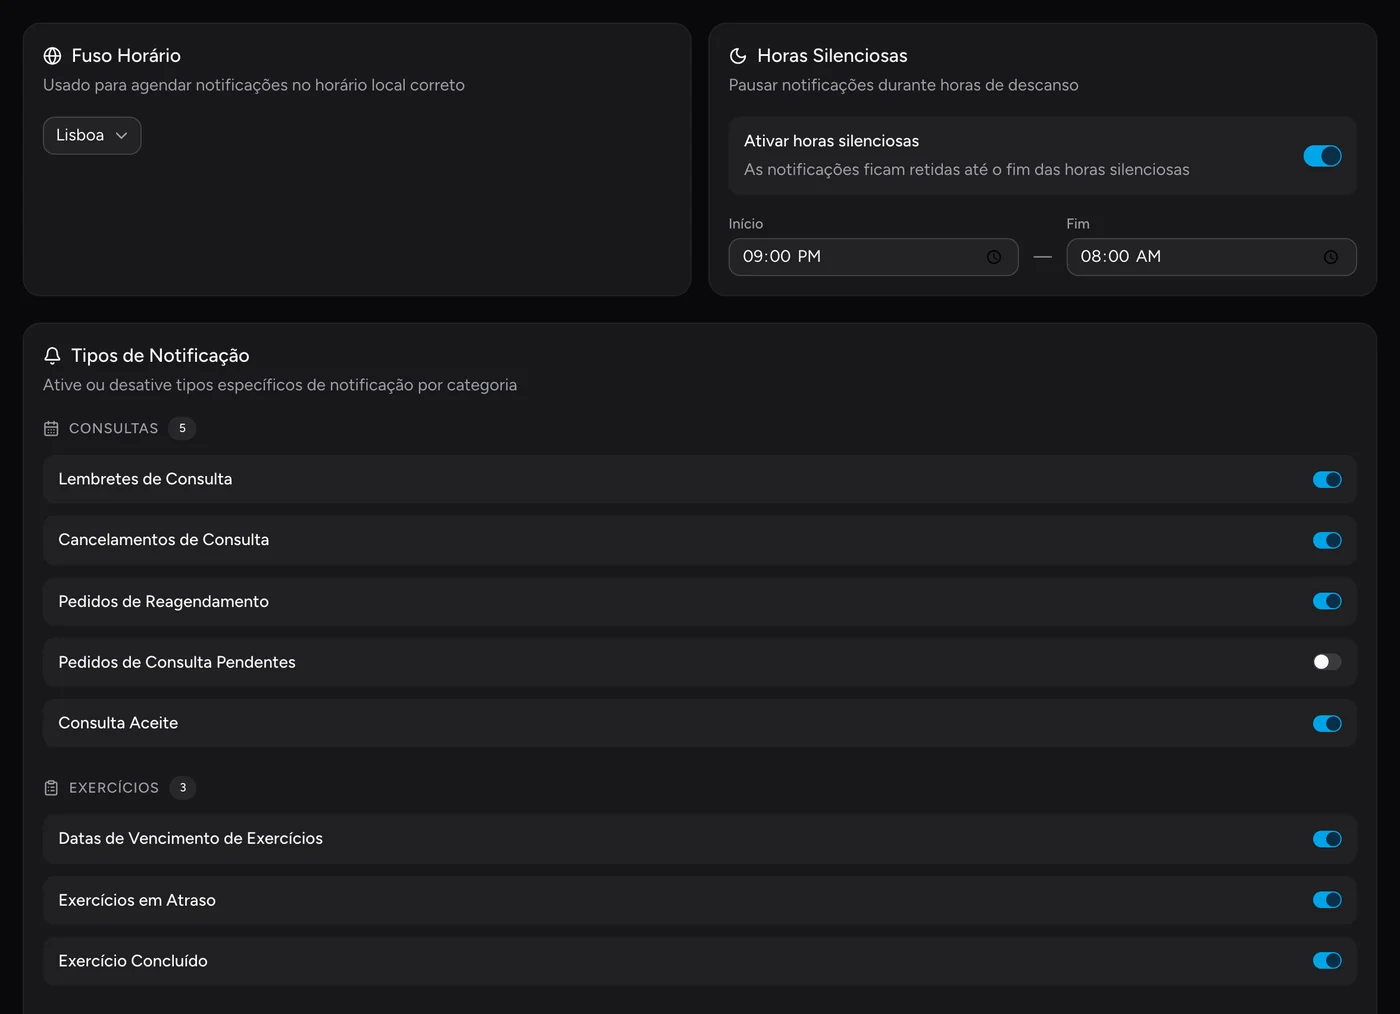
Task: Turn off Lembretes de Consulta notifications
Action: click(x=1327, y=480)
